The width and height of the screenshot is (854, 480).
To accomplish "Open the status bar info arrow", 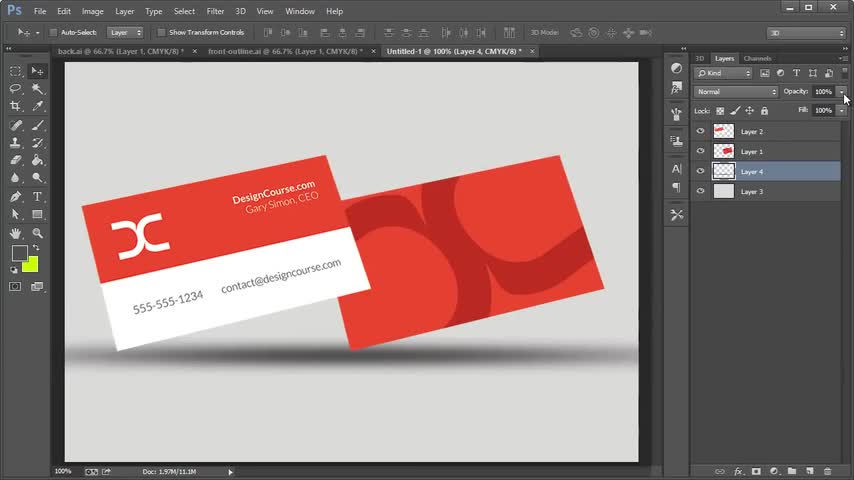I will [230, 472].
